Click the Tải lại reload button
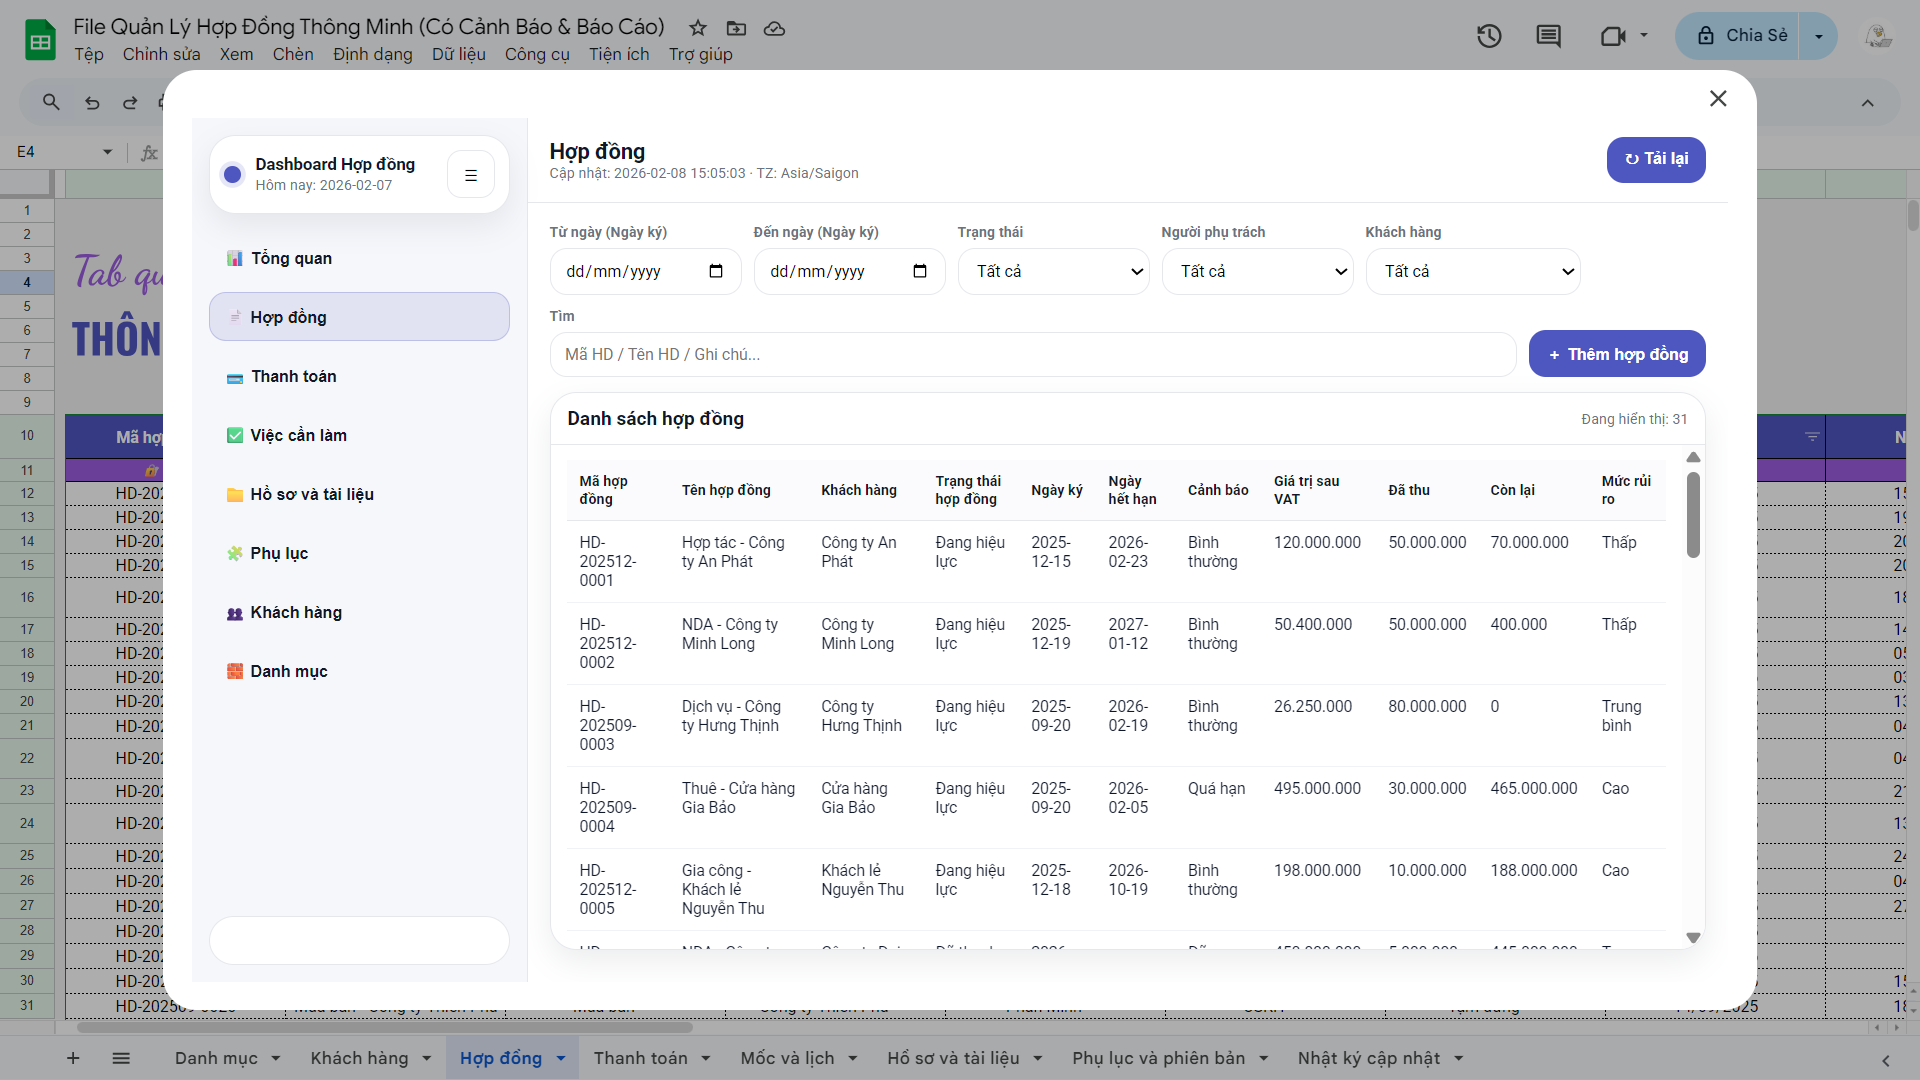Viewport: 1920px width, 1080px height. pyautogui.click(x=1656, y=159)
